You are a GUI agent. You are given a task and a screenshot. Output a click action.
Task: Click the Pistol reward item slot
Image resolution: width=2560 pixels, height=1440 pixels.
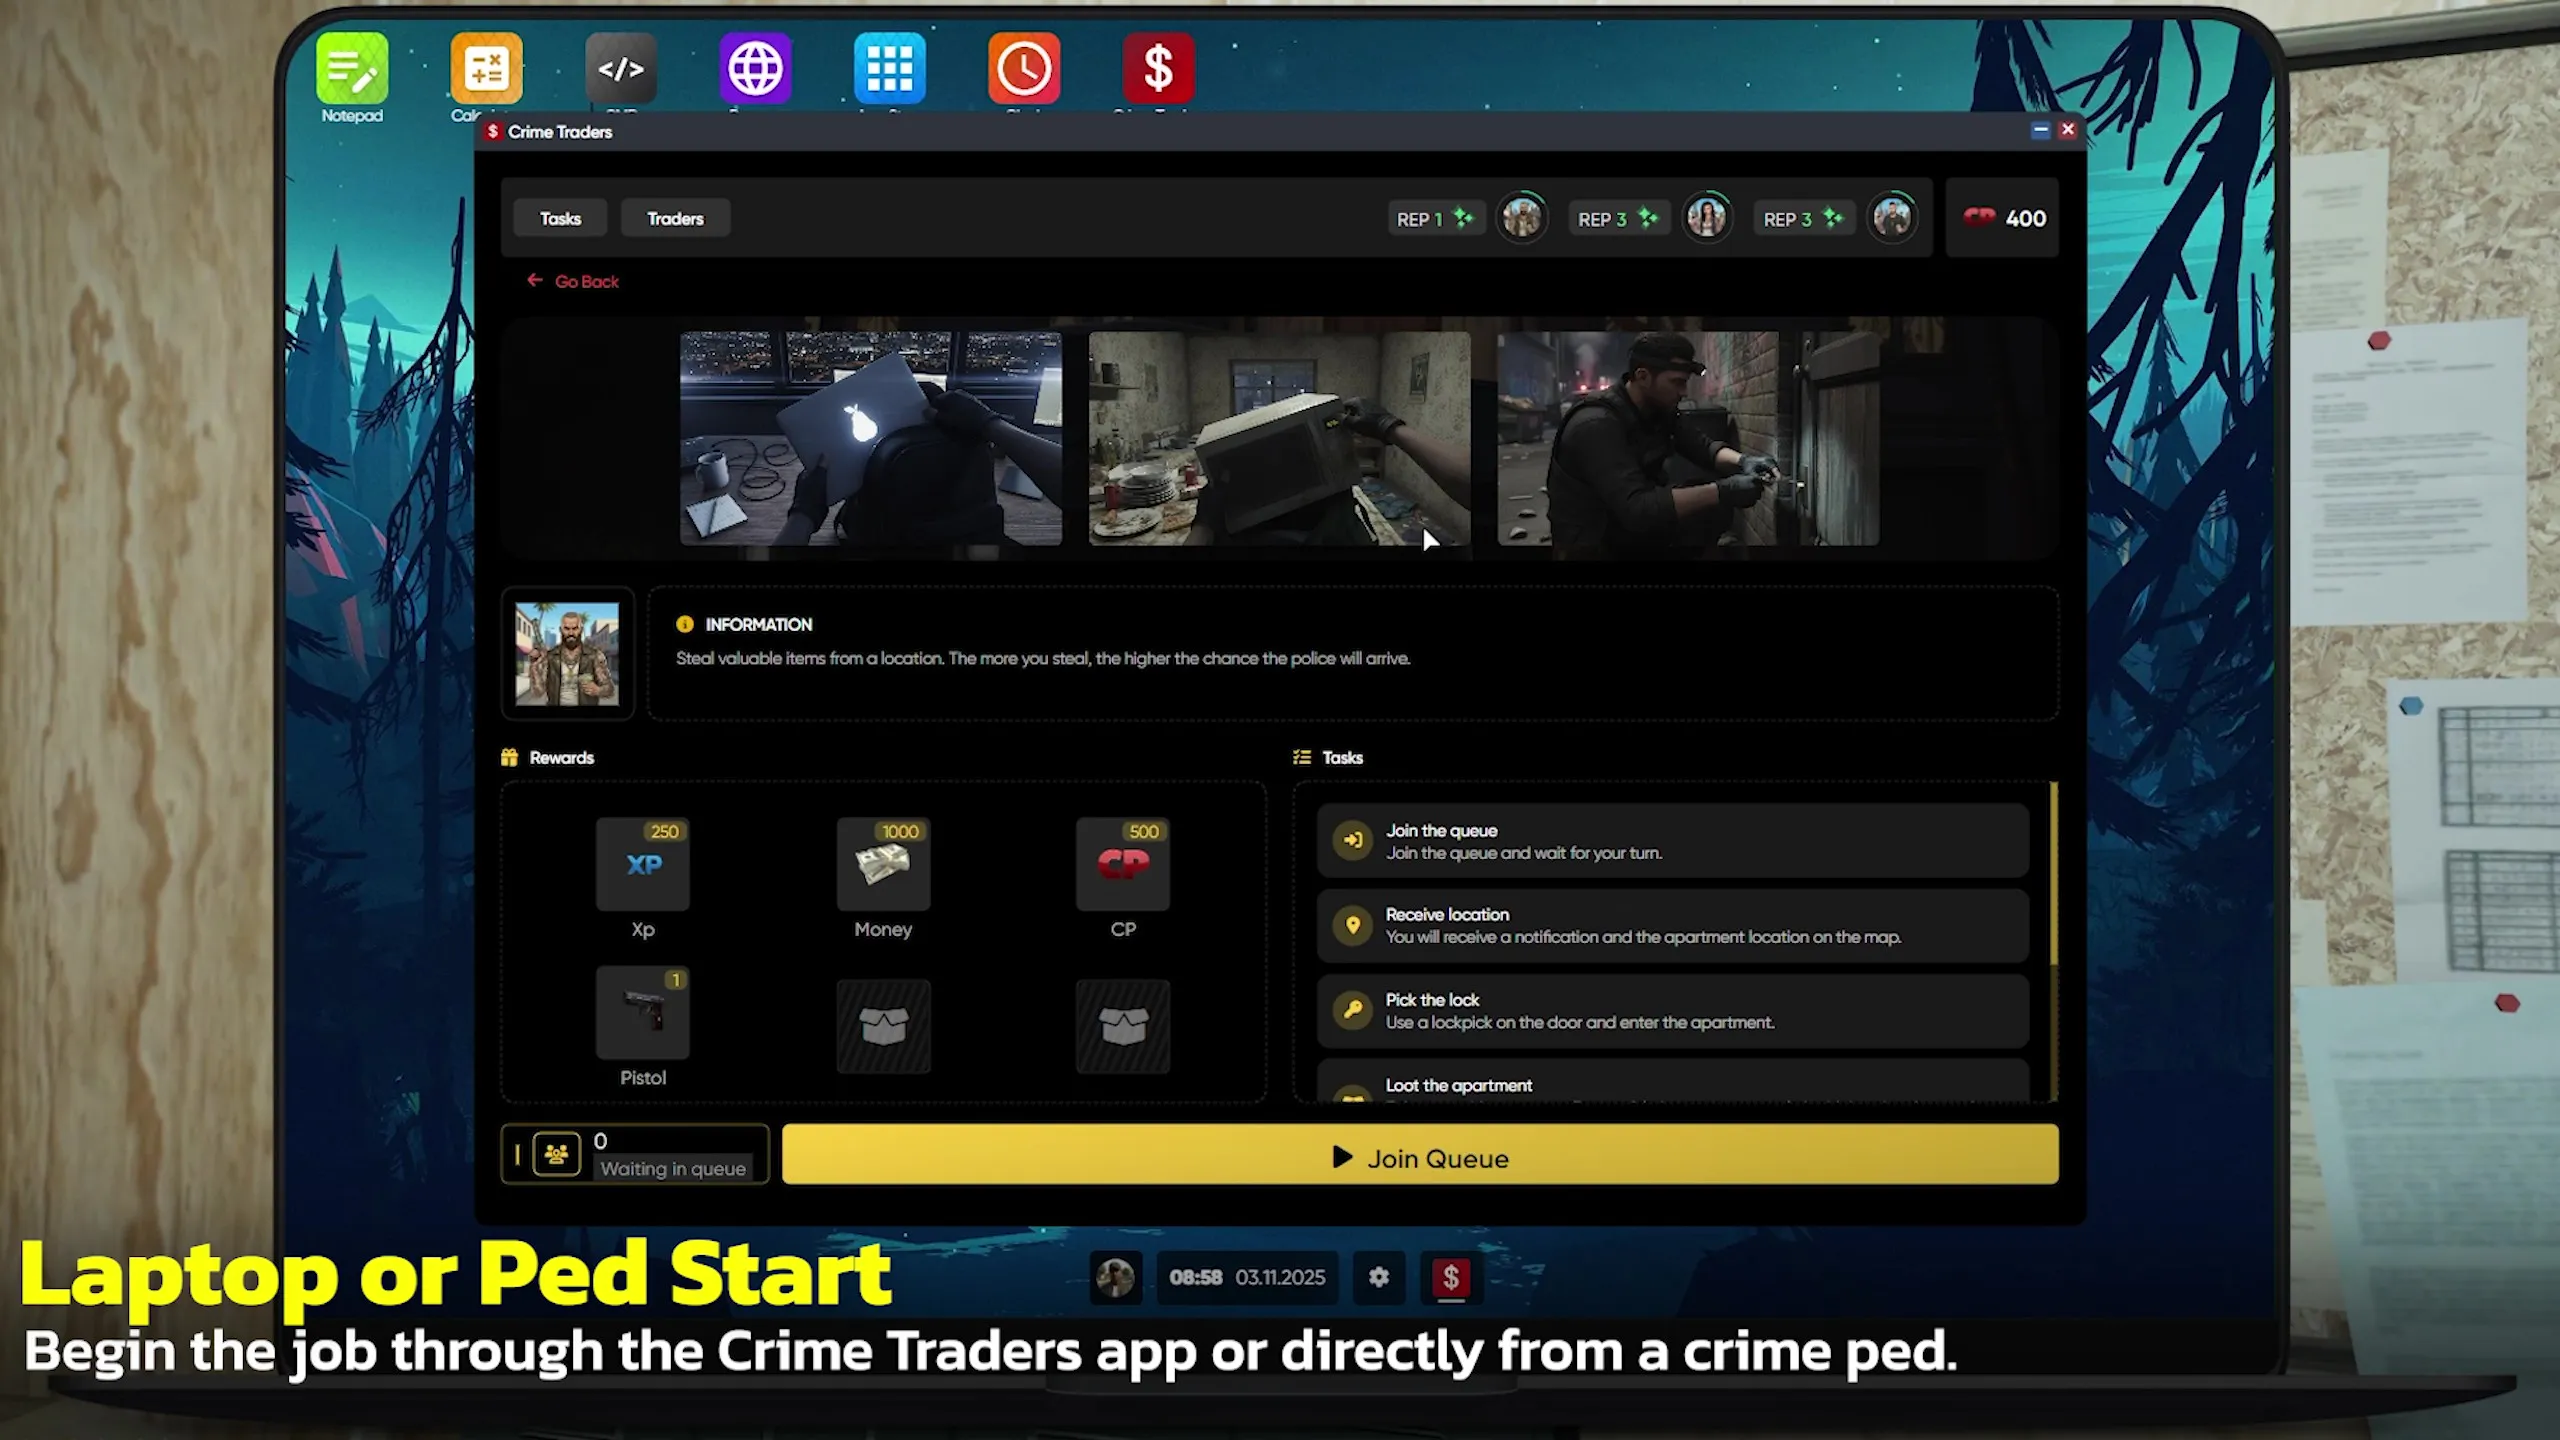tap(642, 1013)
